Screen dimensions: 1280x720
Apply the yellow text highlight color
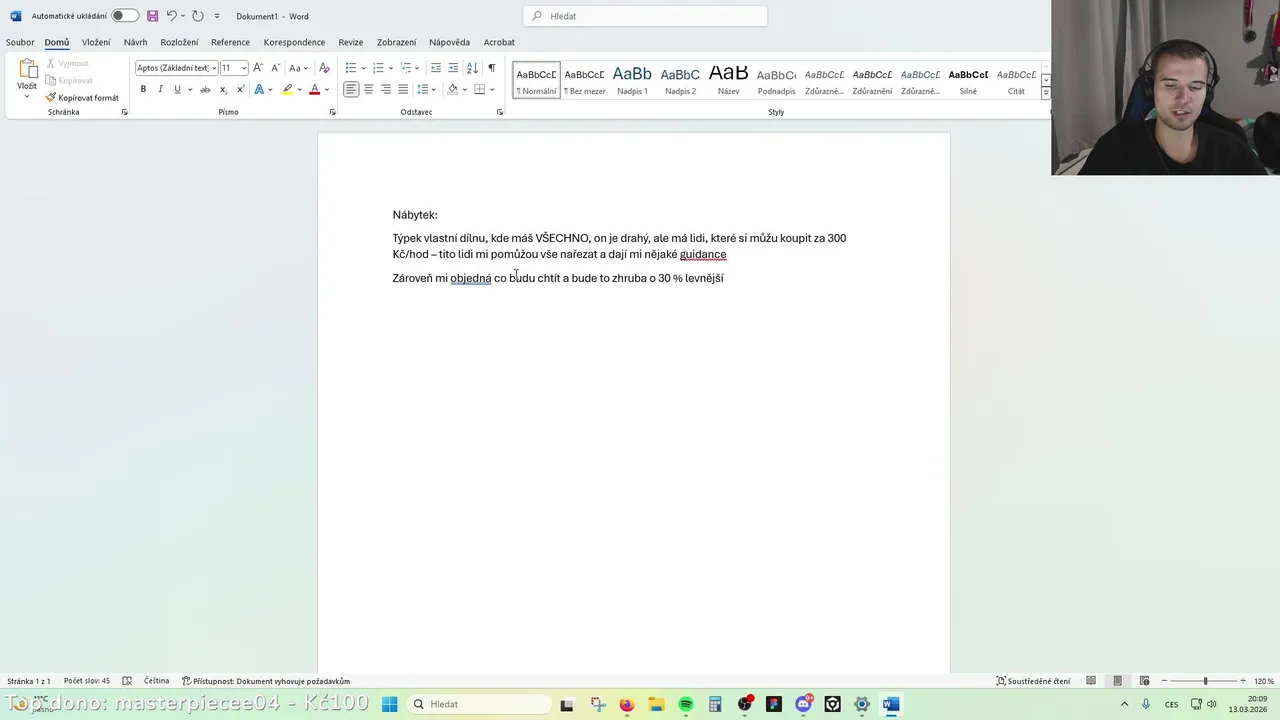(x=287, y=89)
